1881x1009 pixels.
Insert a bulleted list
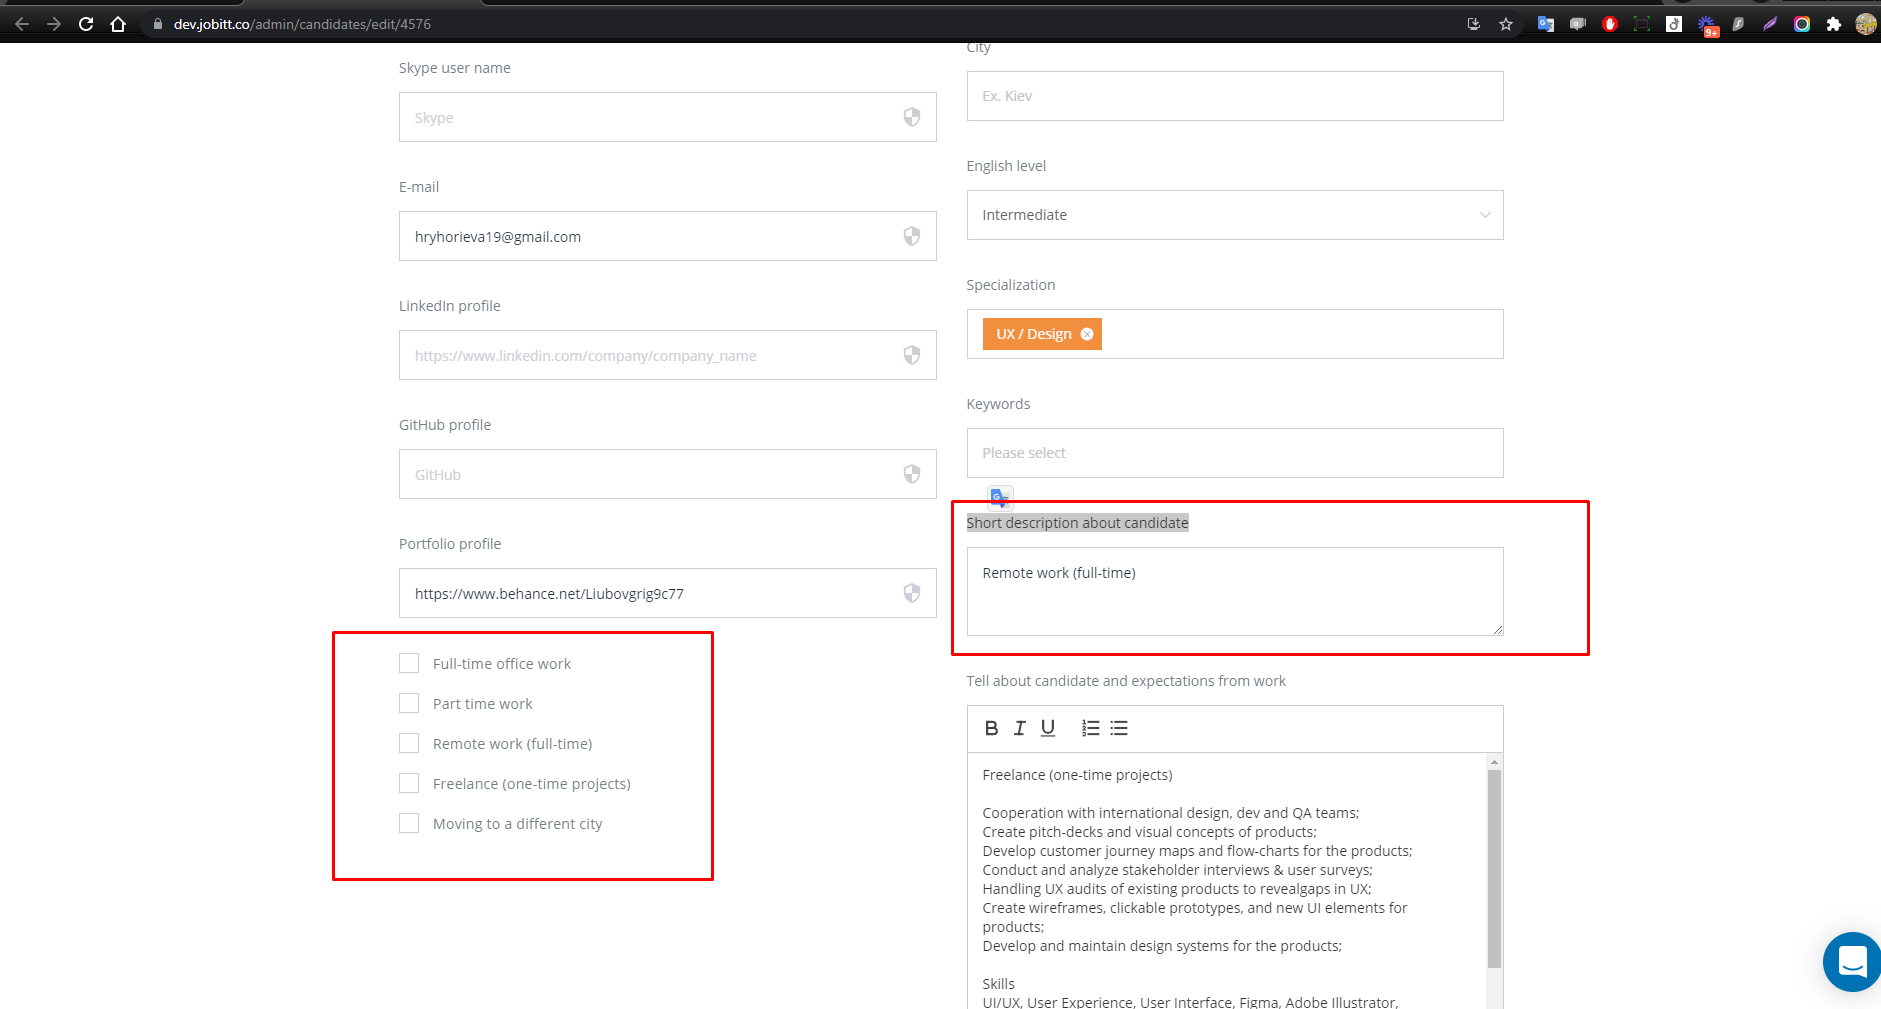pos(1119,728)
